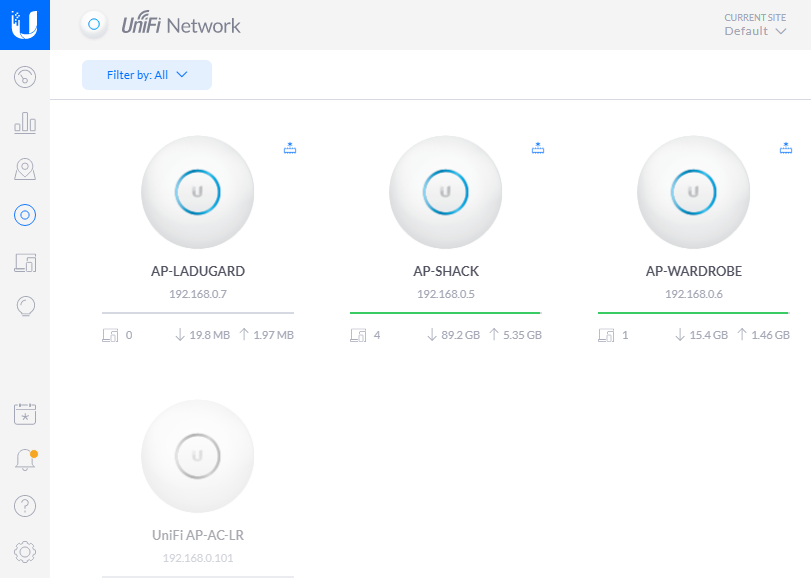Expand the Filter by: All dropdown
Image resolution: width=811 pixels, height=578 pixels.
tap(147, 75)
